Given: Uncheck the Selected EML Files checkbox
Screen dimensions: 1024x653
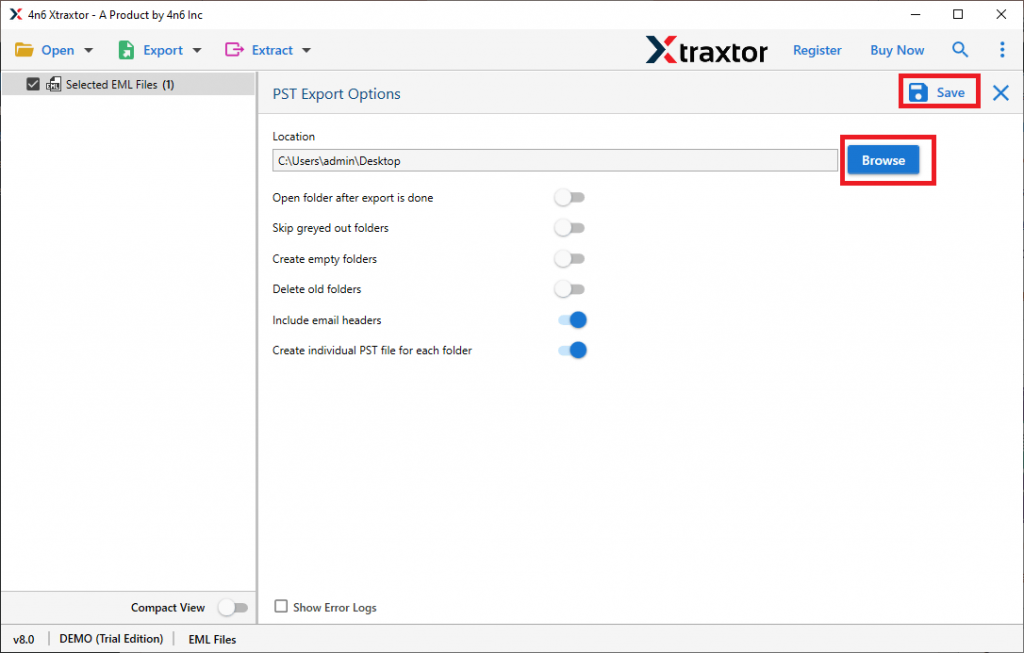Looking at the screenshot, I should tap(33, 84).
